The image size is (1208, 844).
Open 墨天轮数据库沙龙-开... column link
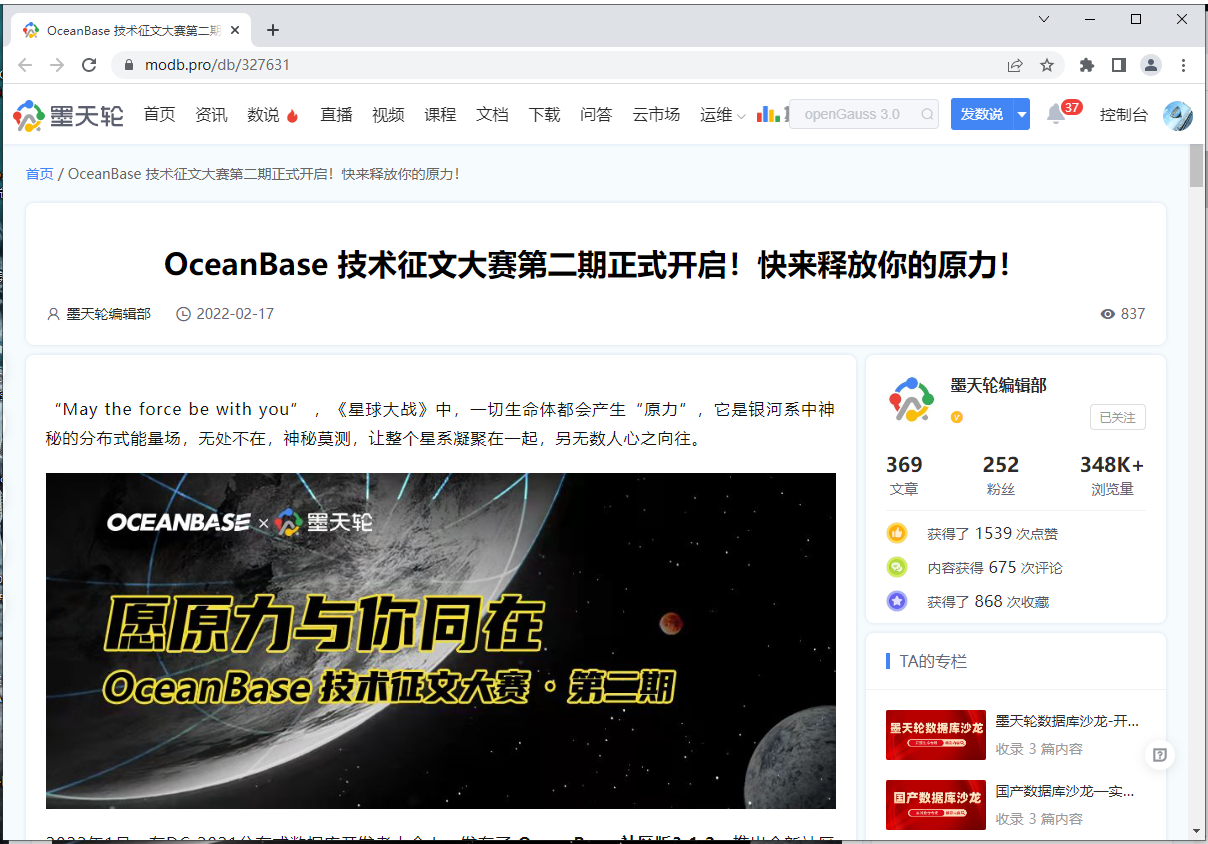coord(1067,721)
